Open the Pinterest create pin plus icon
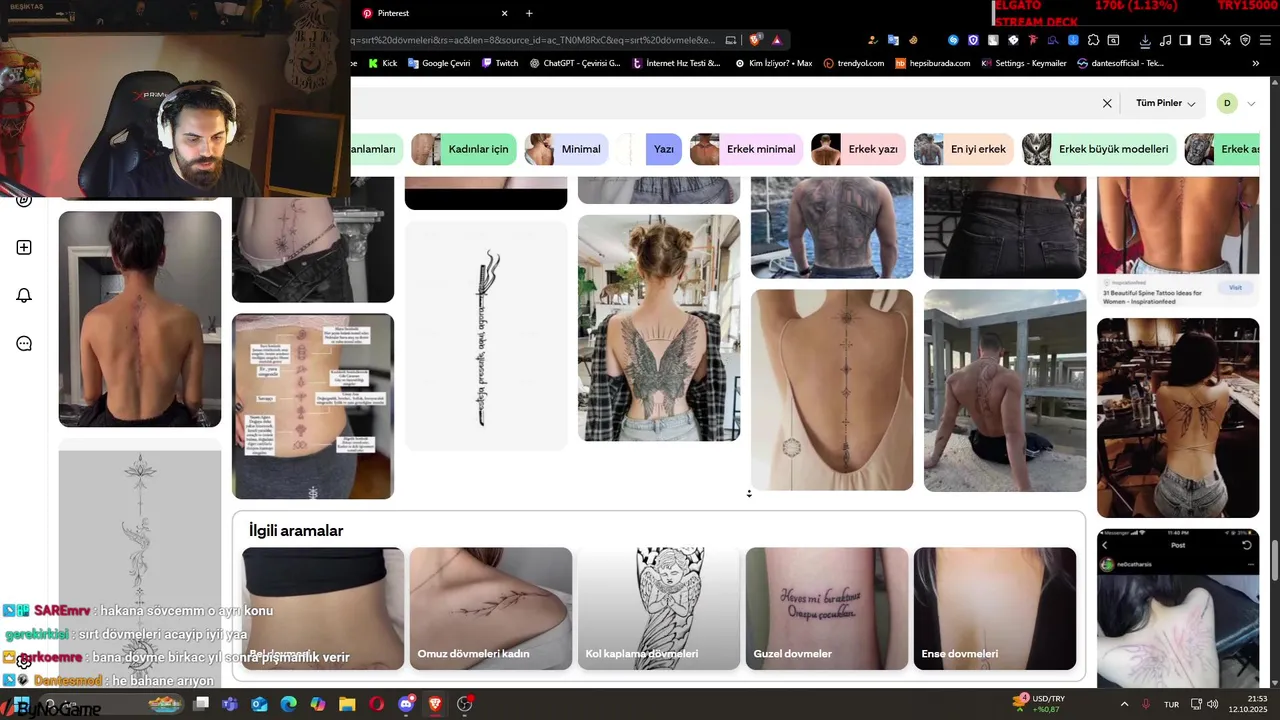 point(24,247)
